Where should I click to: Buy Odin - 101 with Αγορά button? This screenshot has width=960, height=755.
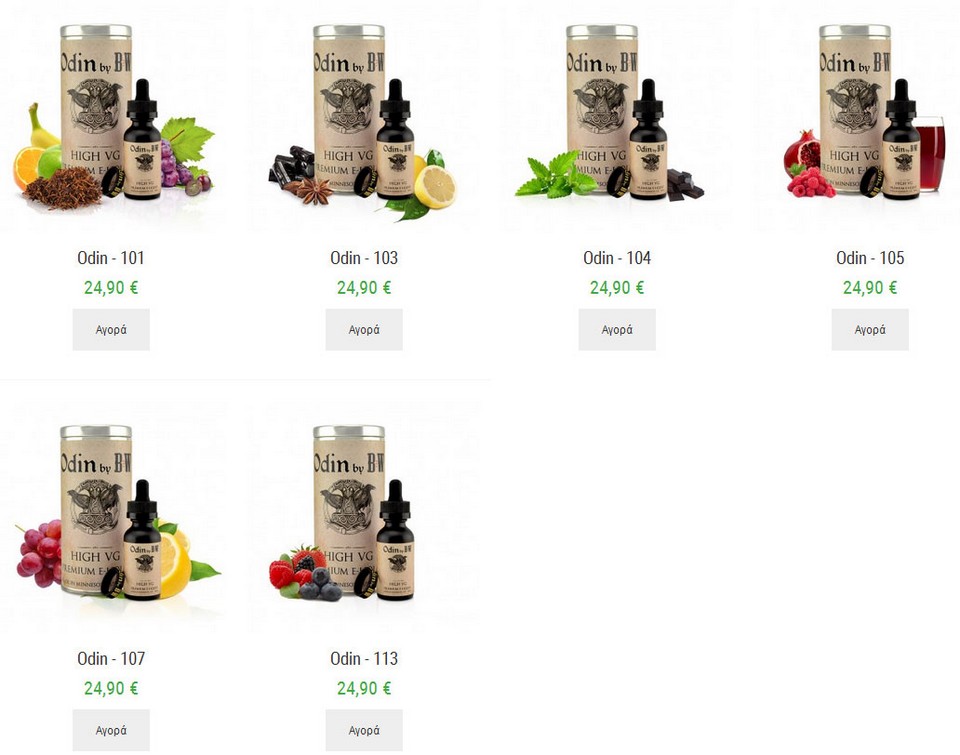point(111,329)
